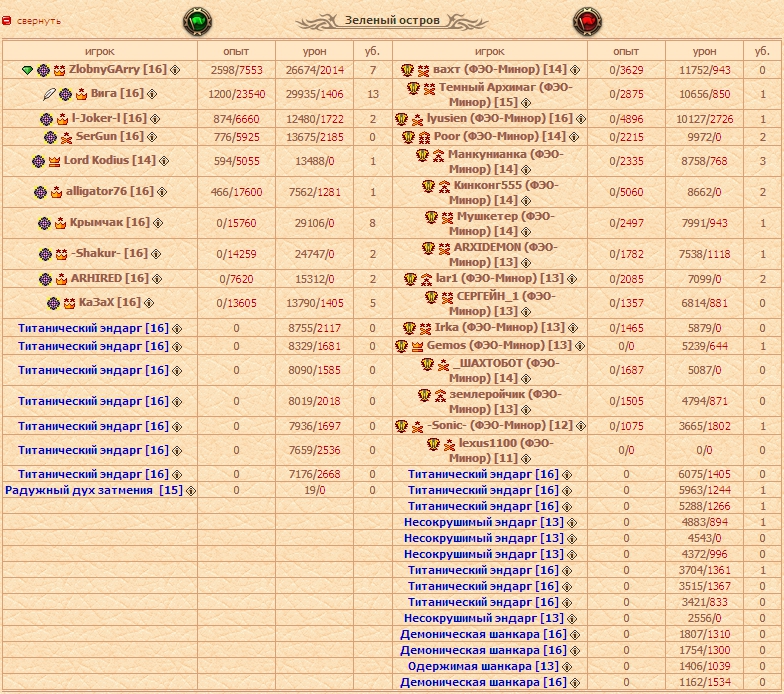The height and width of the screenshot is (694, 784).
Task: Open player Кинконг555 (ФЭО-Минор) [14]
Action: [506, 192]
